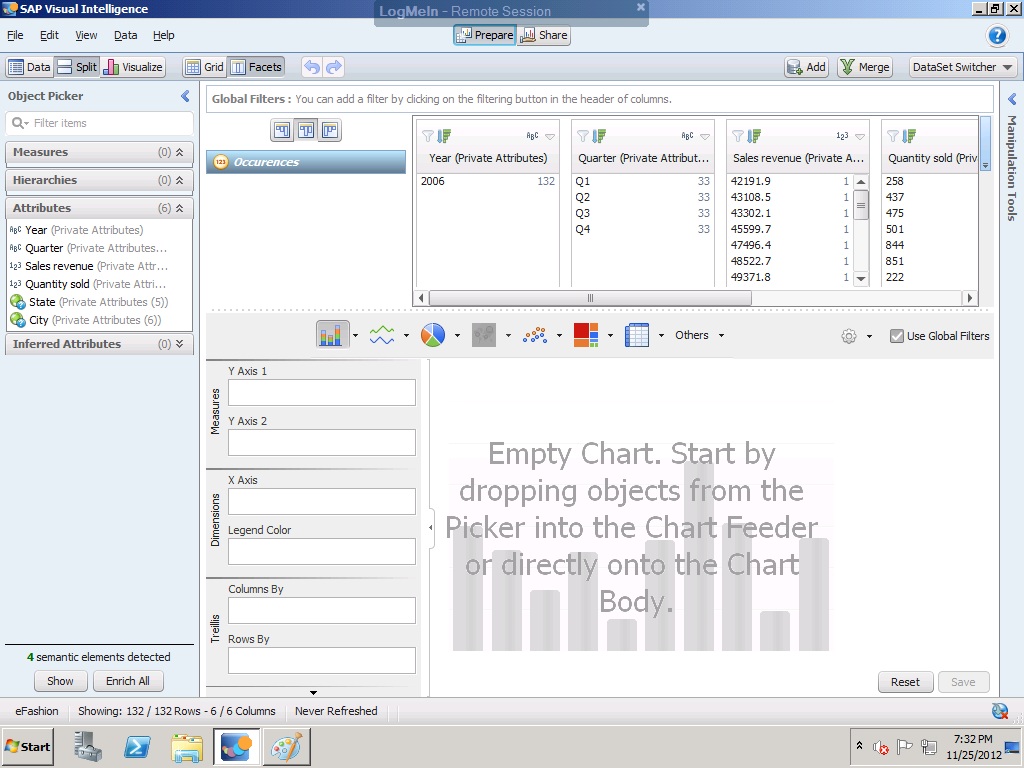Switch to Split view mode

point(77,67)
